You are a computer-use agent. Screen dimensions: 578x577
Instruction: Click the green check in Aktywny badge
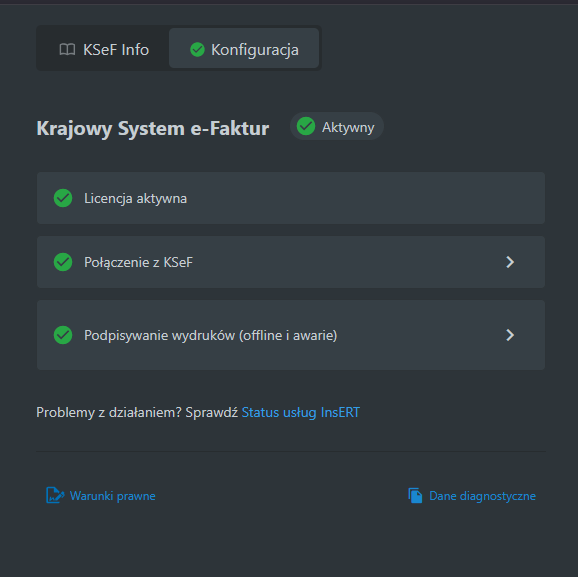tap(306, 126)
